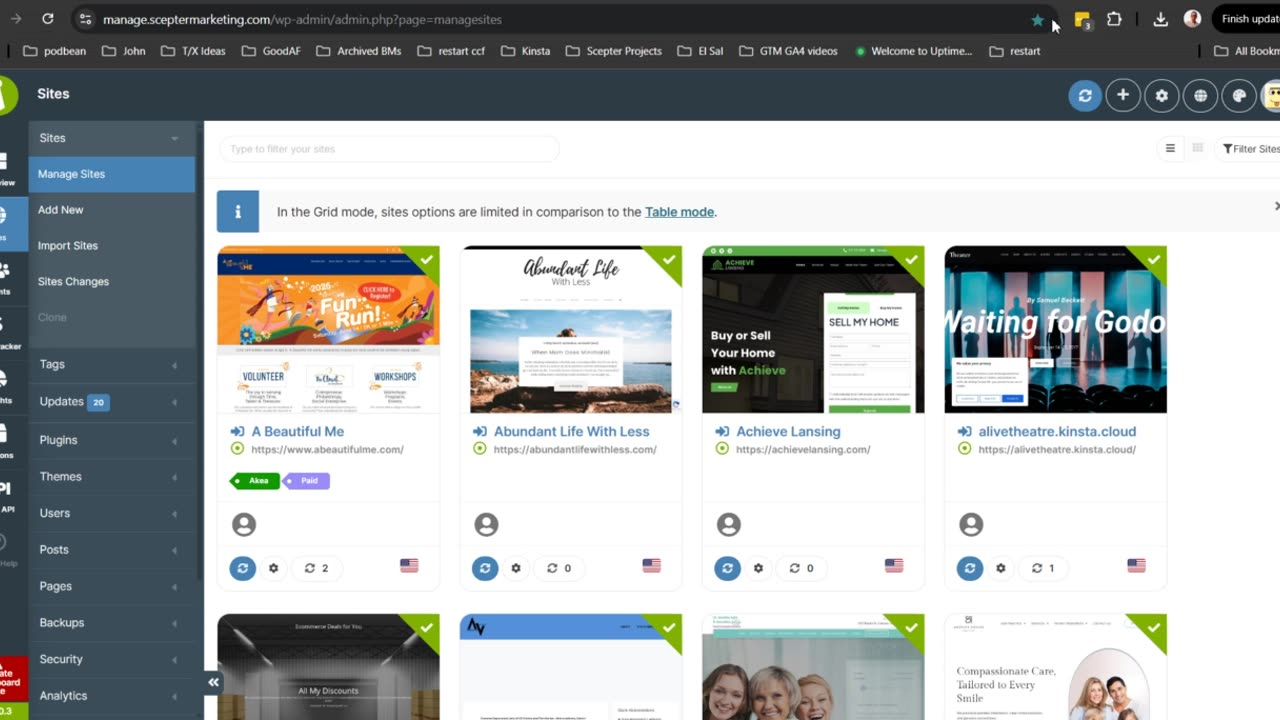This screenshot has height=720, width=1280.
Task: Sync the Achieve Lansing site
Action: tap(727, 568)
